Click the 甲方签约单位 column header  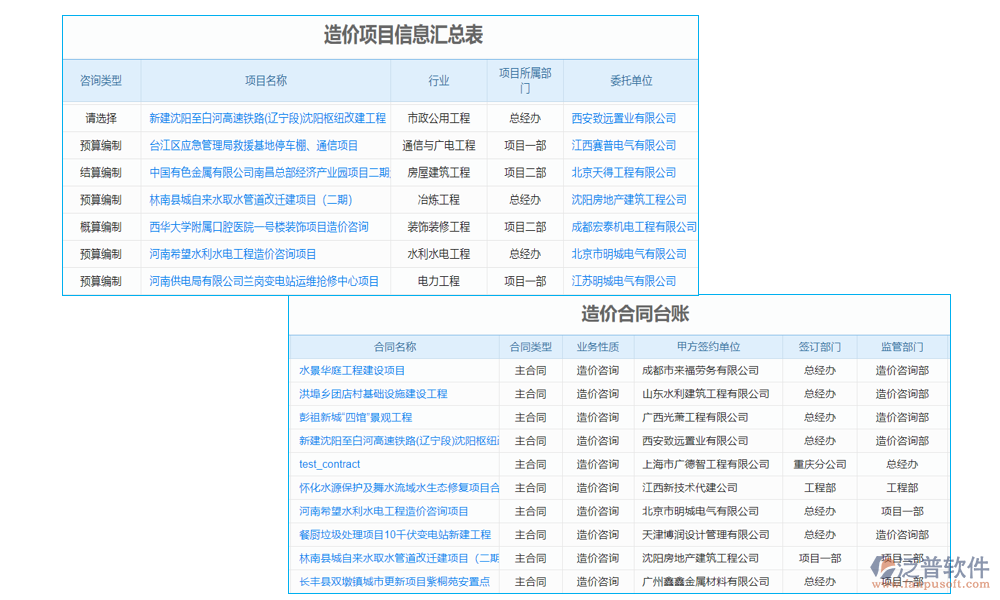click(x=707, y=345)
